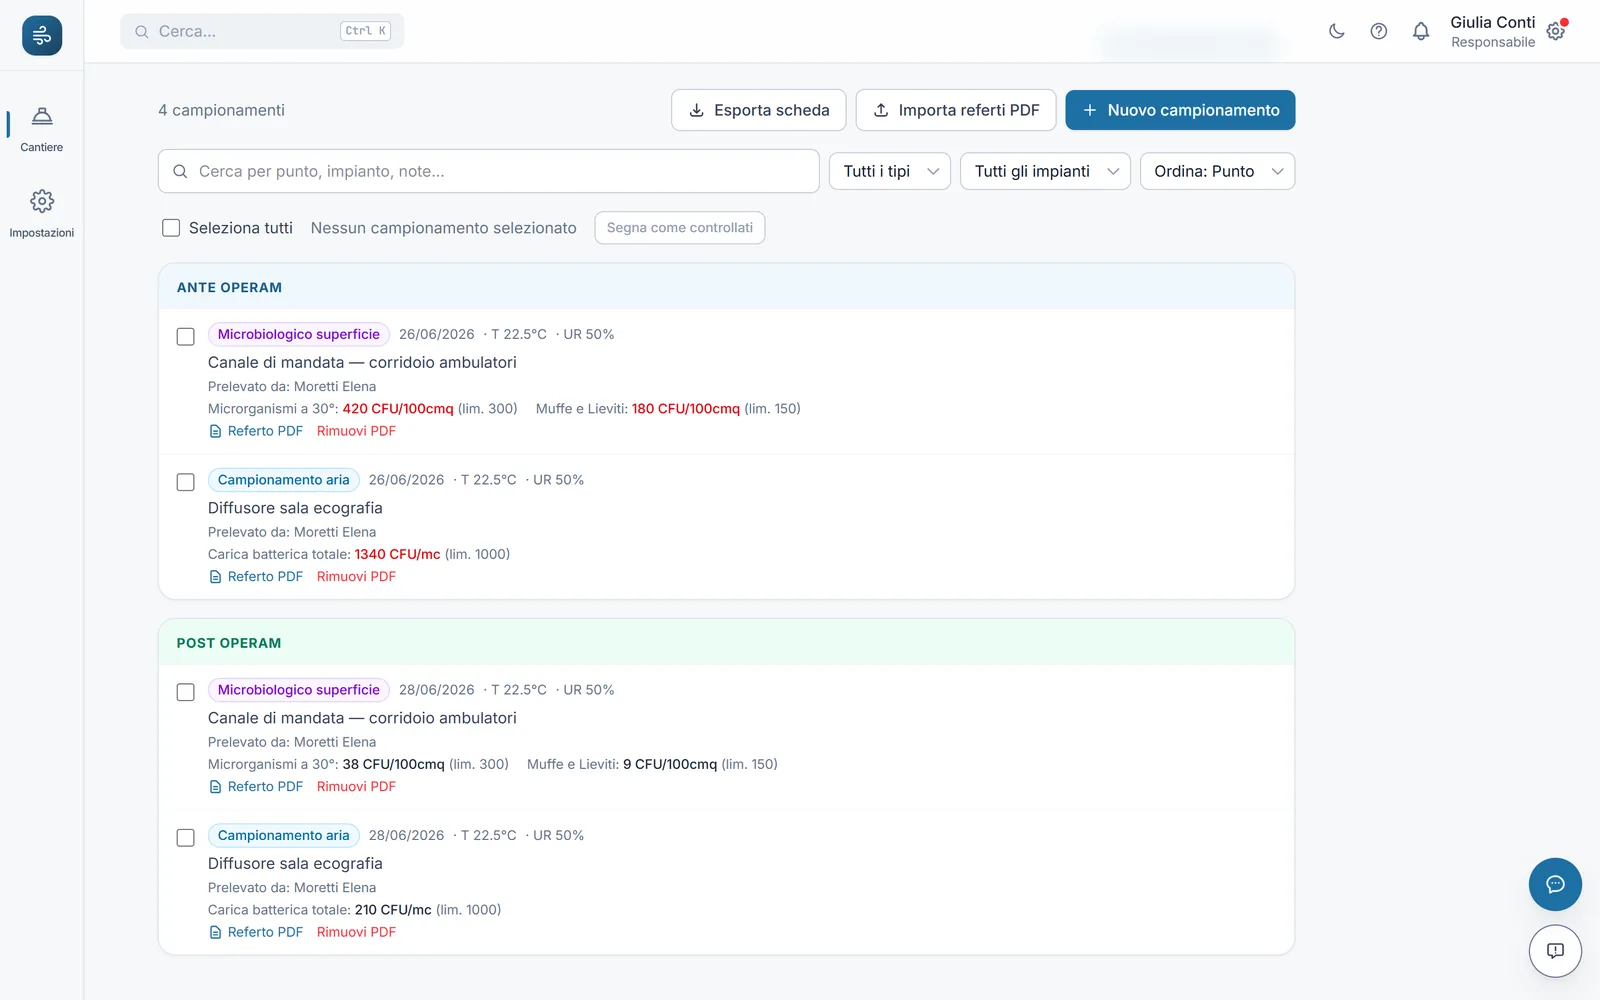Viewport: 1600px width, 1000px height.
Task: Open the help question-mark icon
Action: (1379, 31)
